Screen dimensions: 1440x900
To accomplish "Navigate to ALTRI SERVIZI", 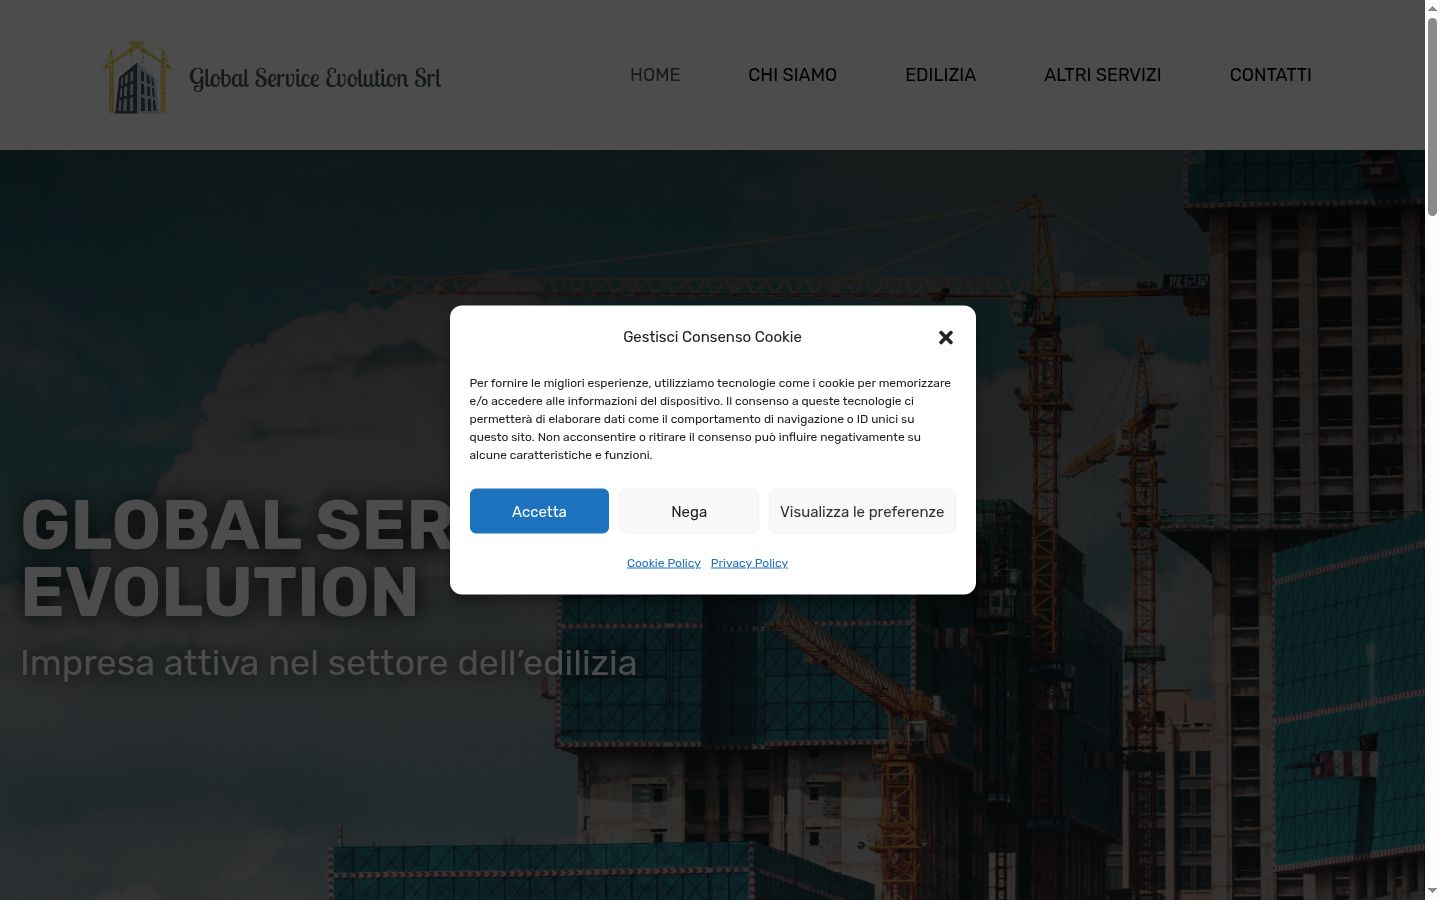I will 1102,75.
